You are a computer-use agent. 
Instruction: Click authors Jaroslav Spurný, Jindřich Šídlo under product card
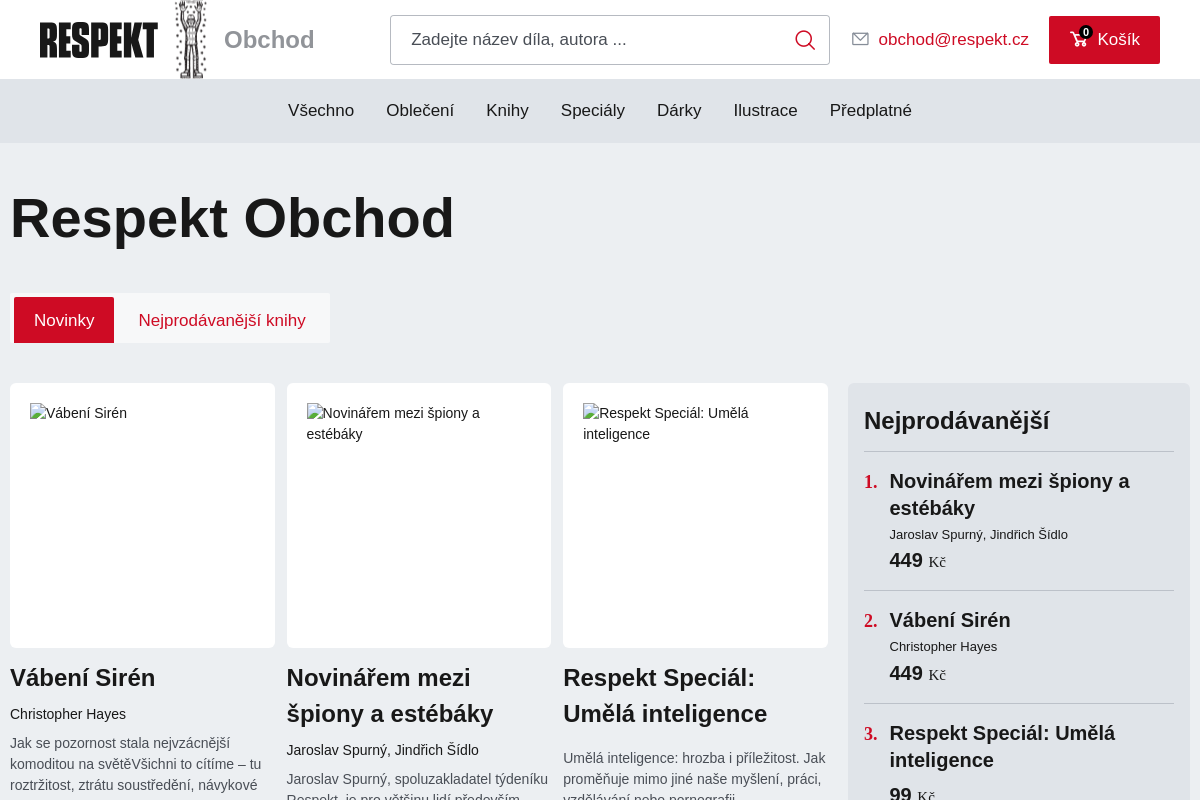tap(383, 750)
